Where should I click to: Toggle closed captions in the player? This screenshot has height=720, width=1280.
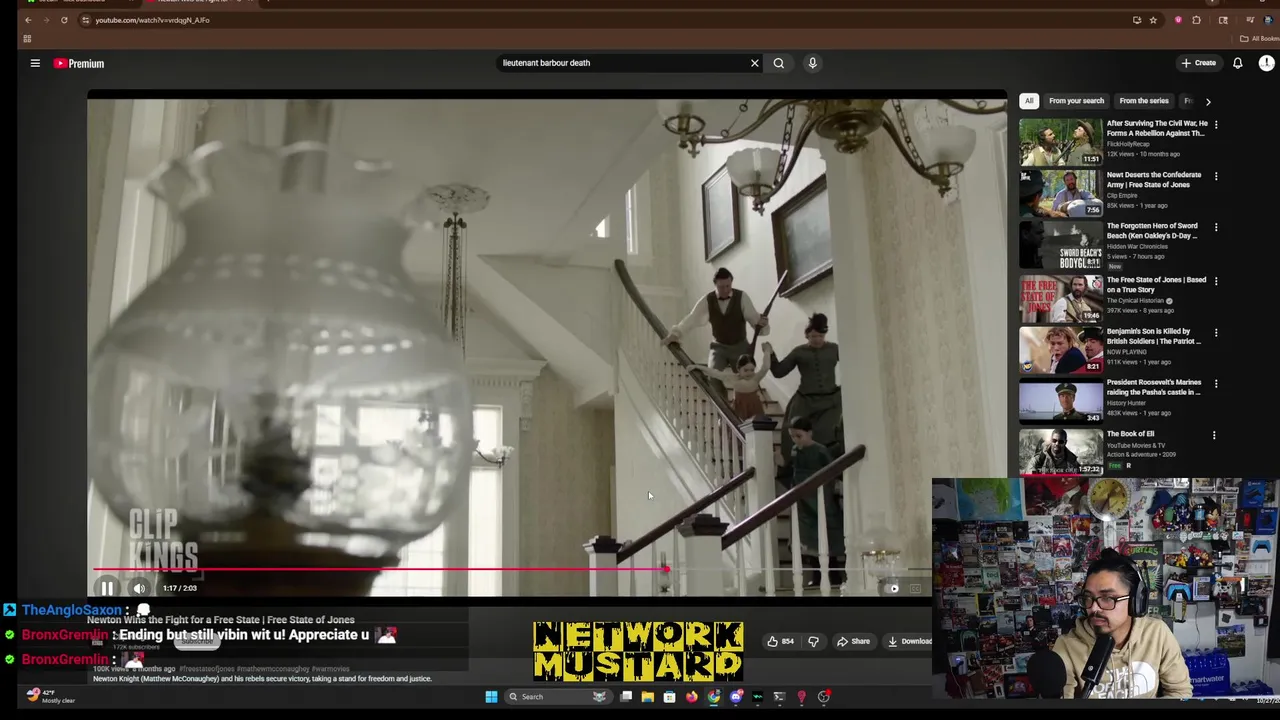[915, 588]
